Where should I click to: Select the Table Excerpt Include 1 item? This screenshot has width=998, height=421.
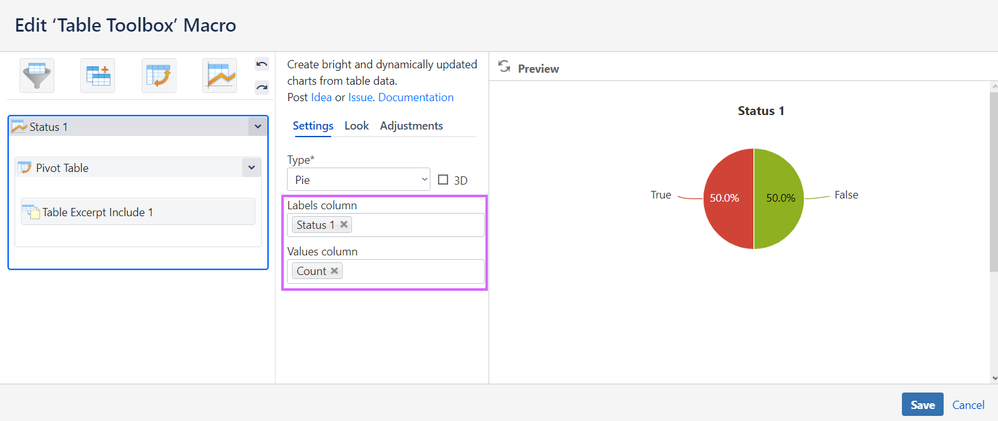point(138,211)
